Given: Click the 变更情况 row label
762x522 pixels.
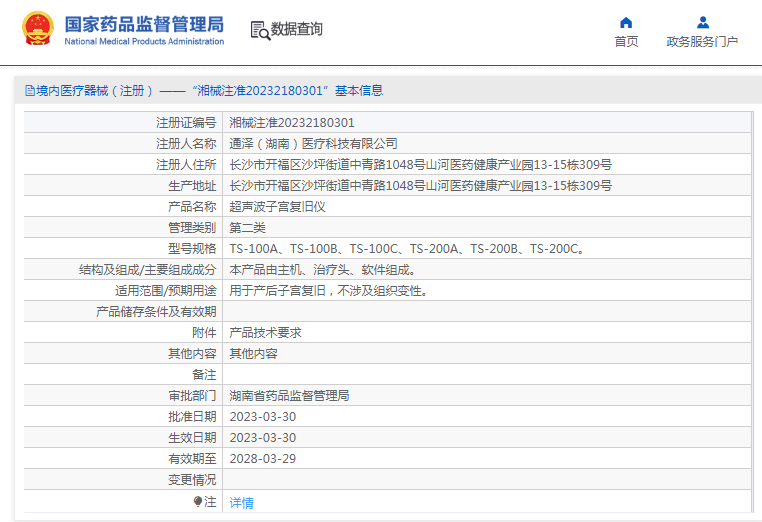Looking at the screenshot, I should click(192, 480).
